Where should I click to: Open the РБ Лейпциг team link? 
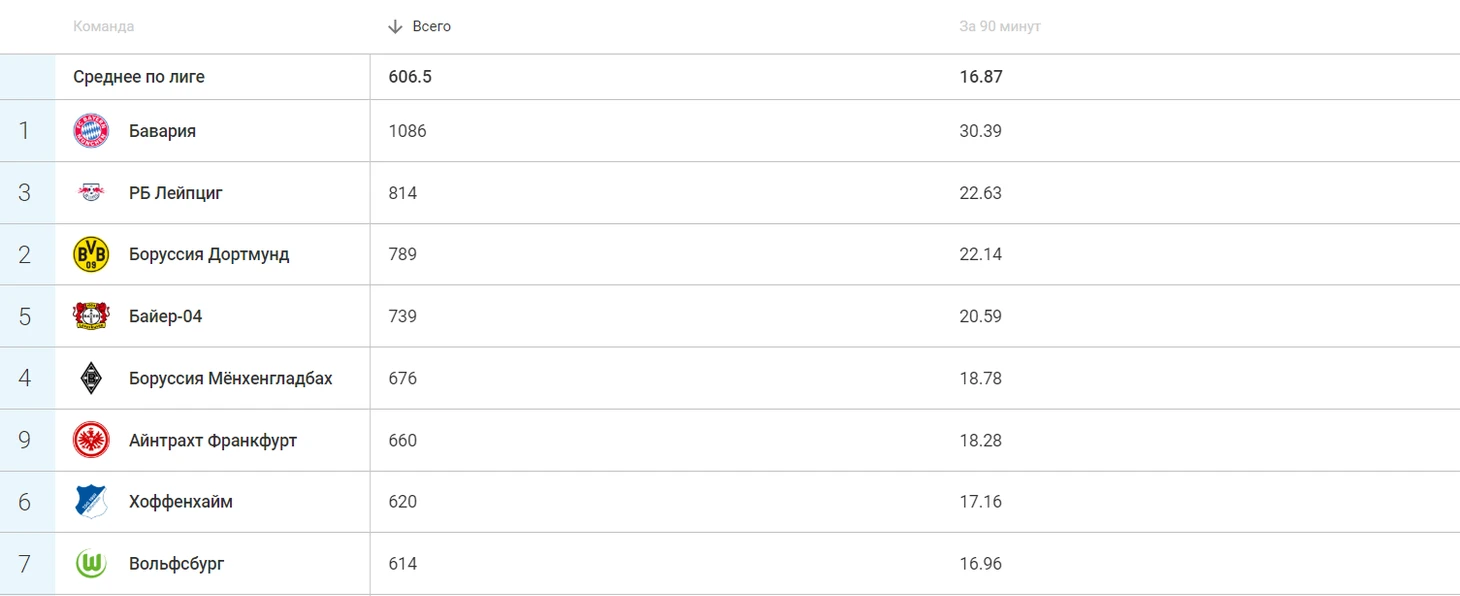click(x=175, y=193)
